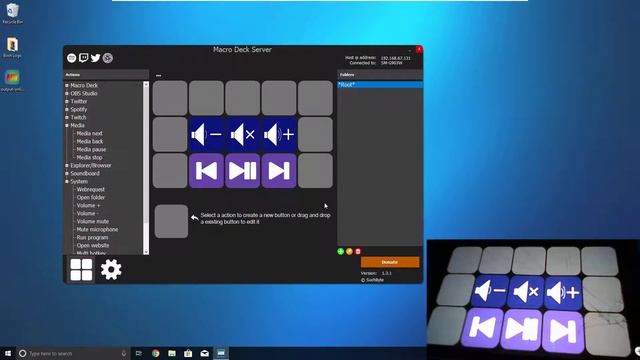
Task: Launch Chrome from the taskbar
Action: (156, 353)
